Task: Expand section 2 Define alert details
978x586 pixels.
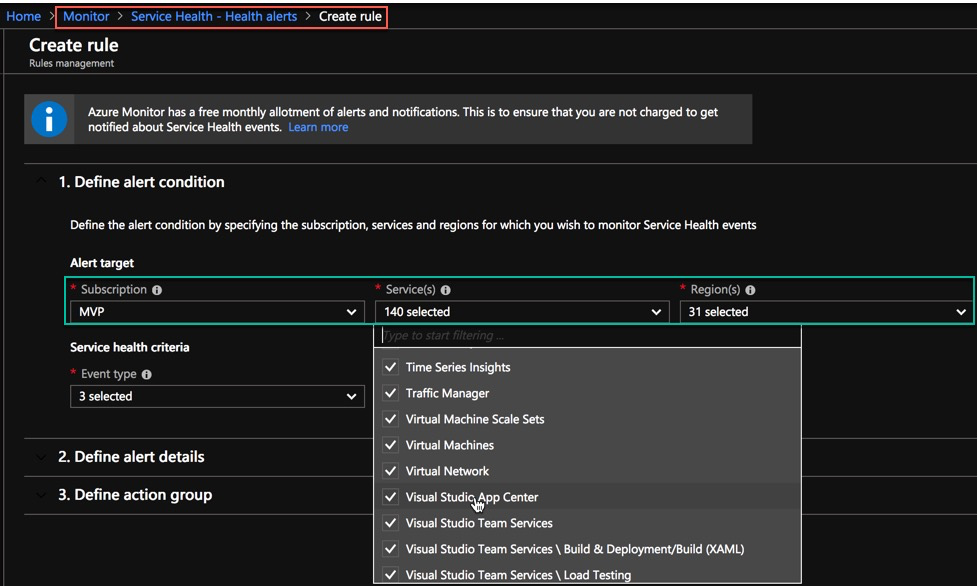Action: [x=131, y=457]
